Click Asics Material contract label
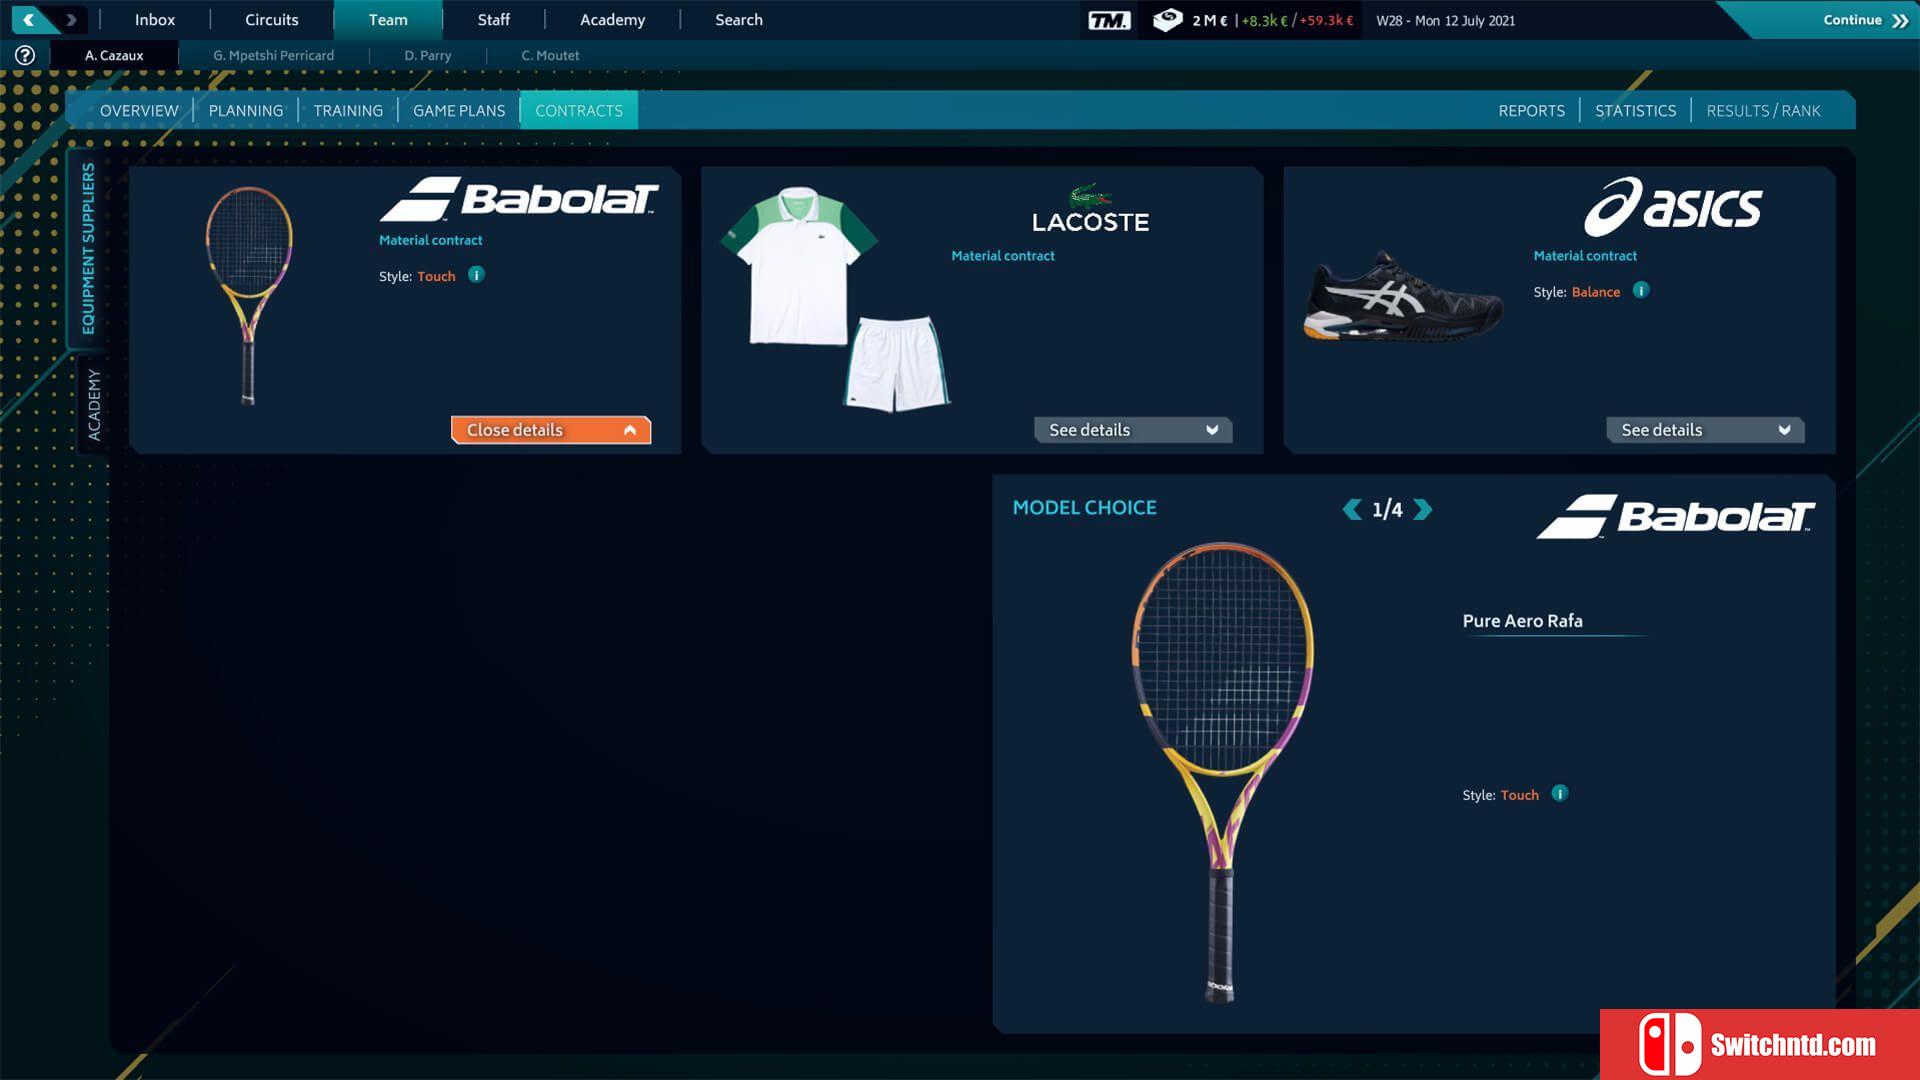Screen dimensions: 1920x1080 tap(1585, 256)
